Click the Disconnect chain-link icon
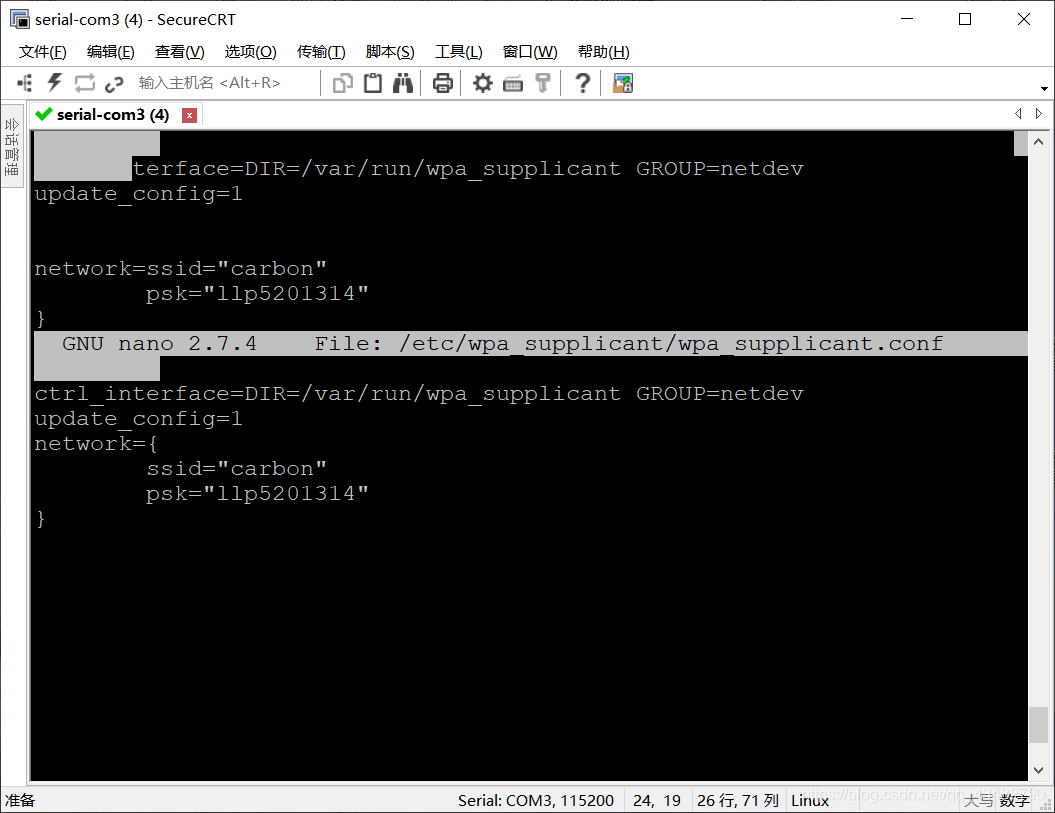The width and height of the screenshot is (1055, 813). [x=114, y=83]
